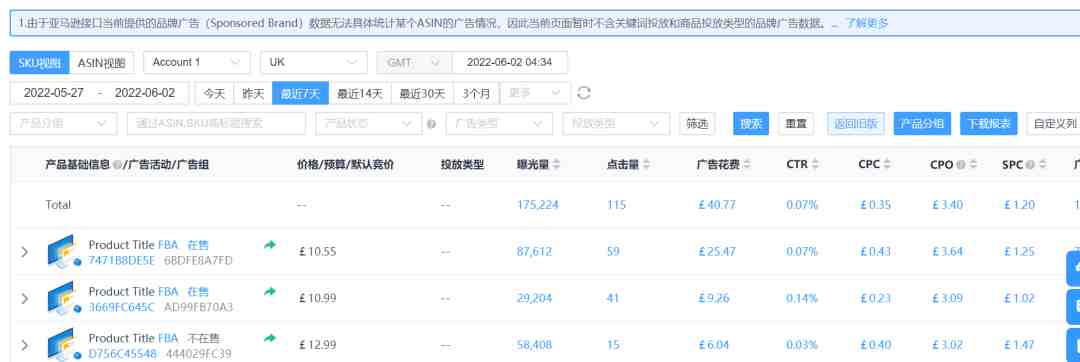Viewport: 1080px width, 362px height.
Task: Click green share arrow on £10.55 product row
Action: point(270,244)
